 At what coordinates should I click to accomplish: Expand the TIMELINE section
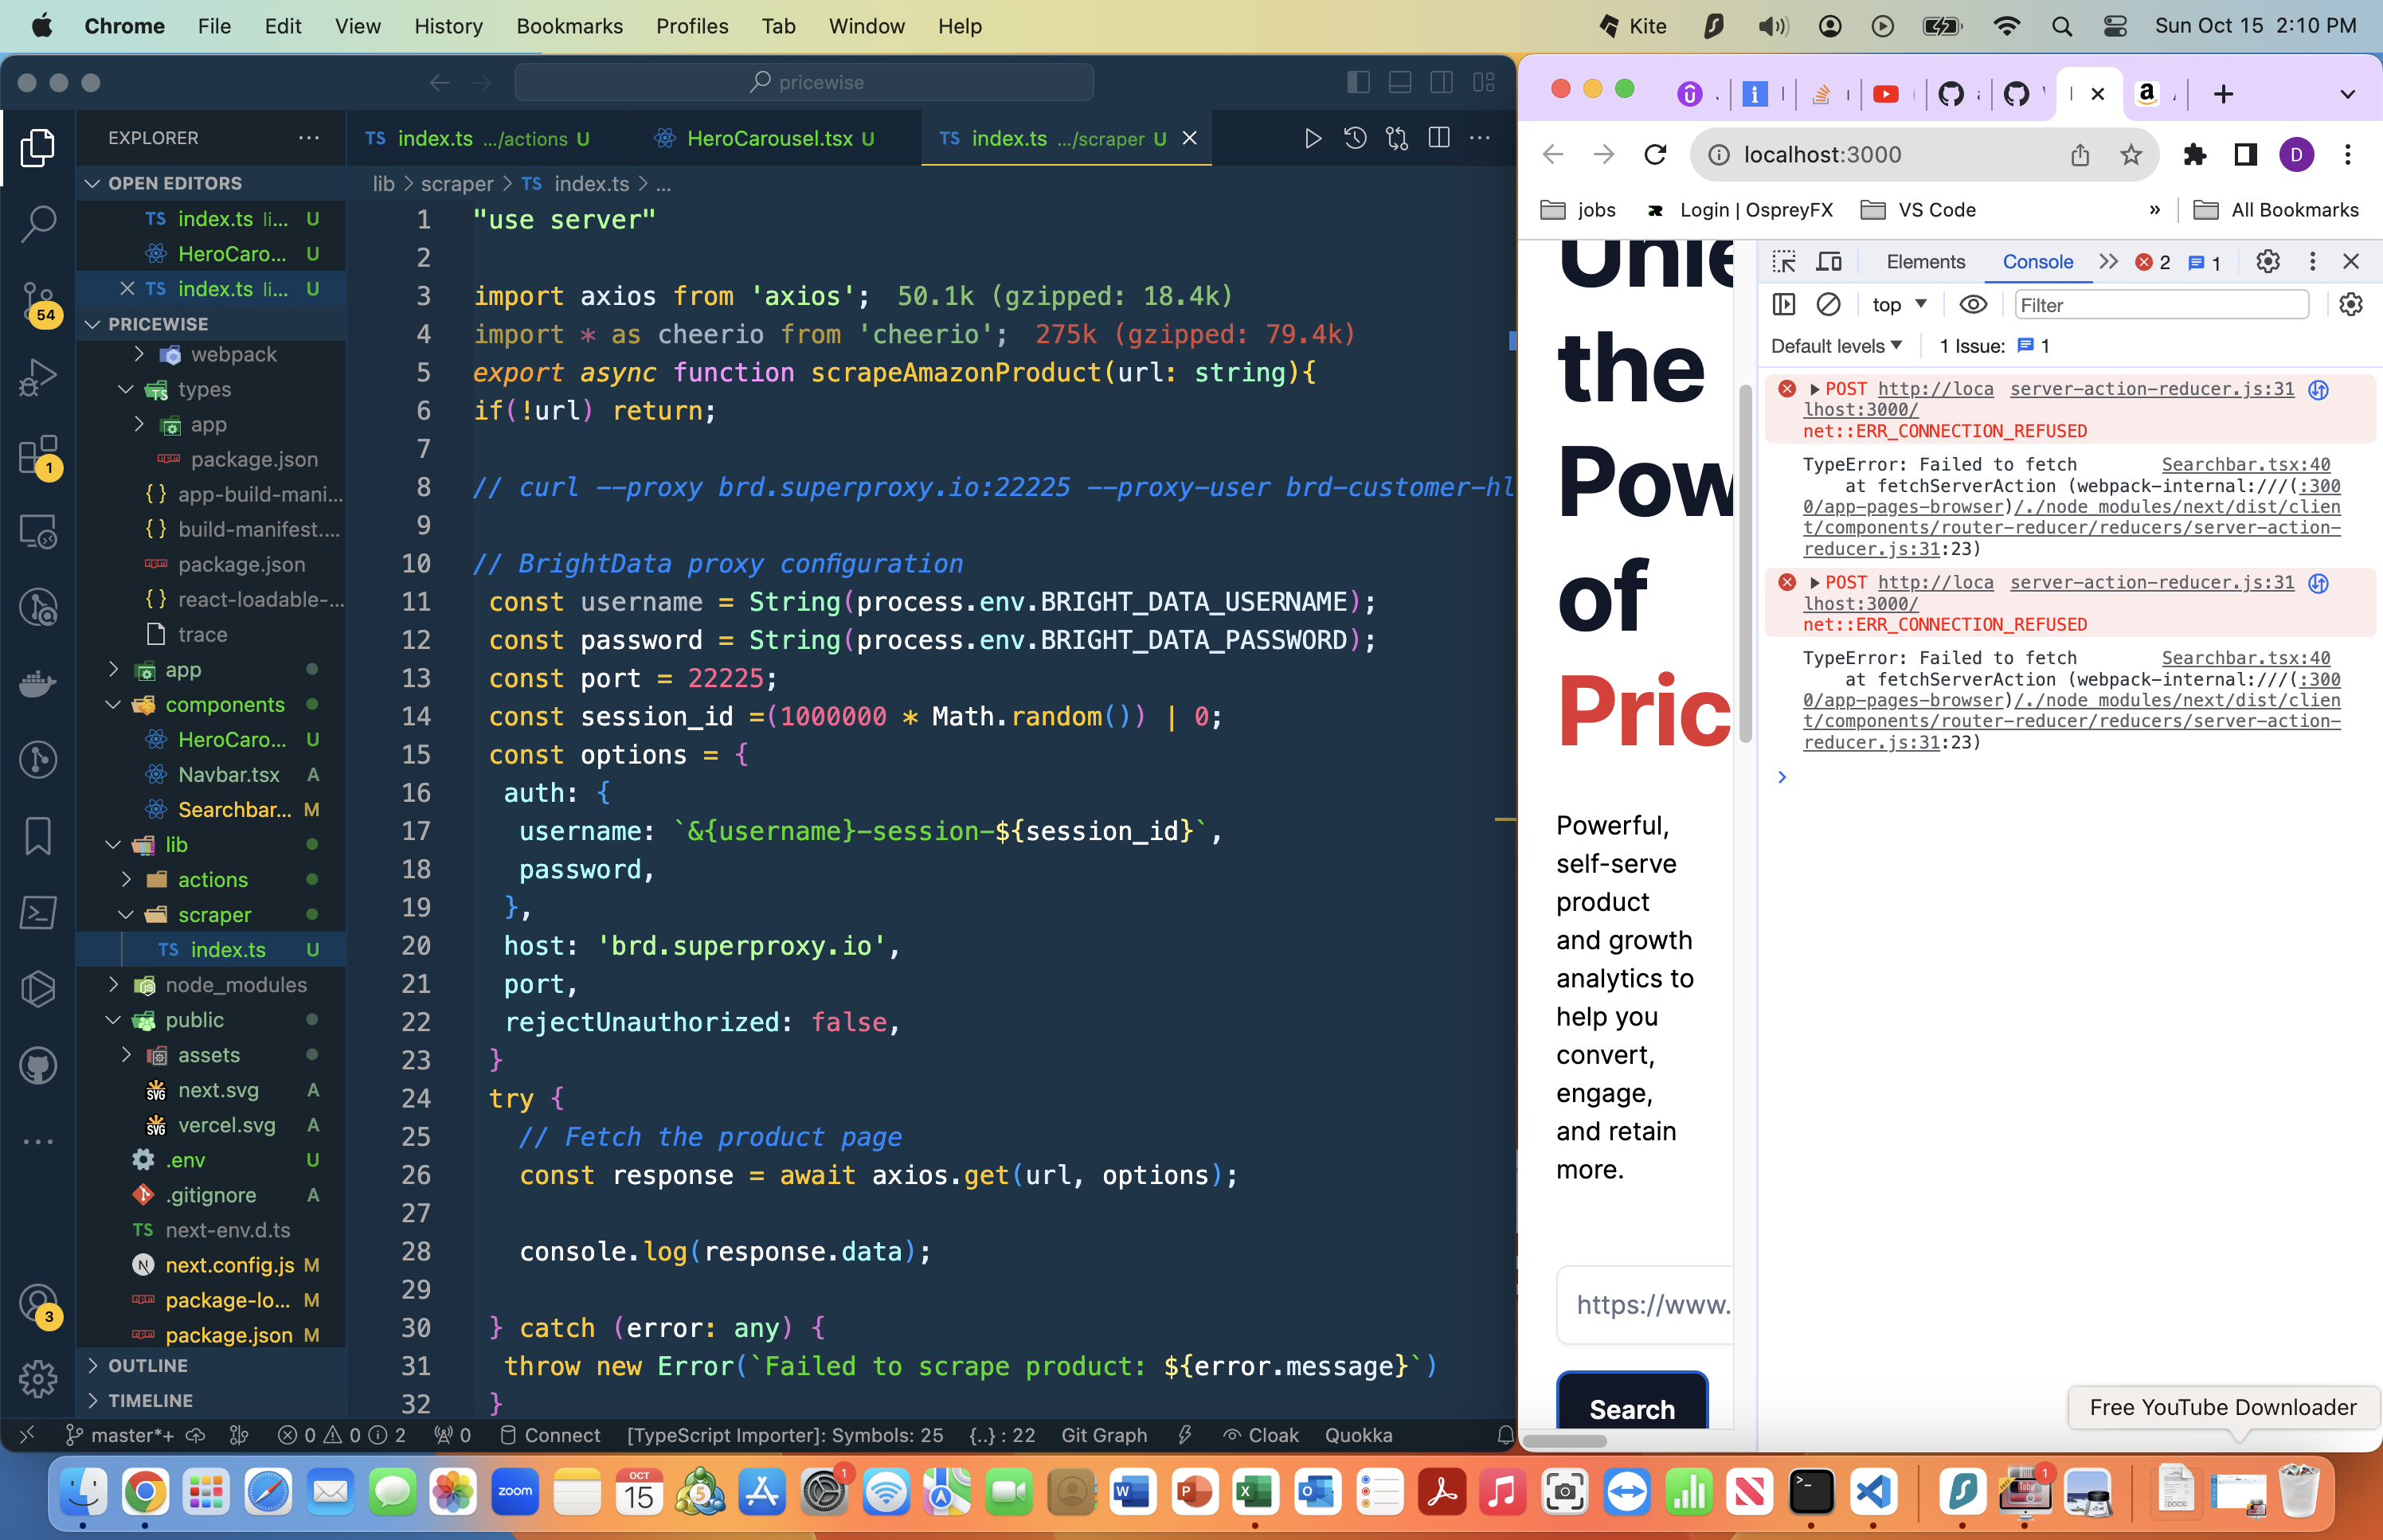coord(212,1401)
